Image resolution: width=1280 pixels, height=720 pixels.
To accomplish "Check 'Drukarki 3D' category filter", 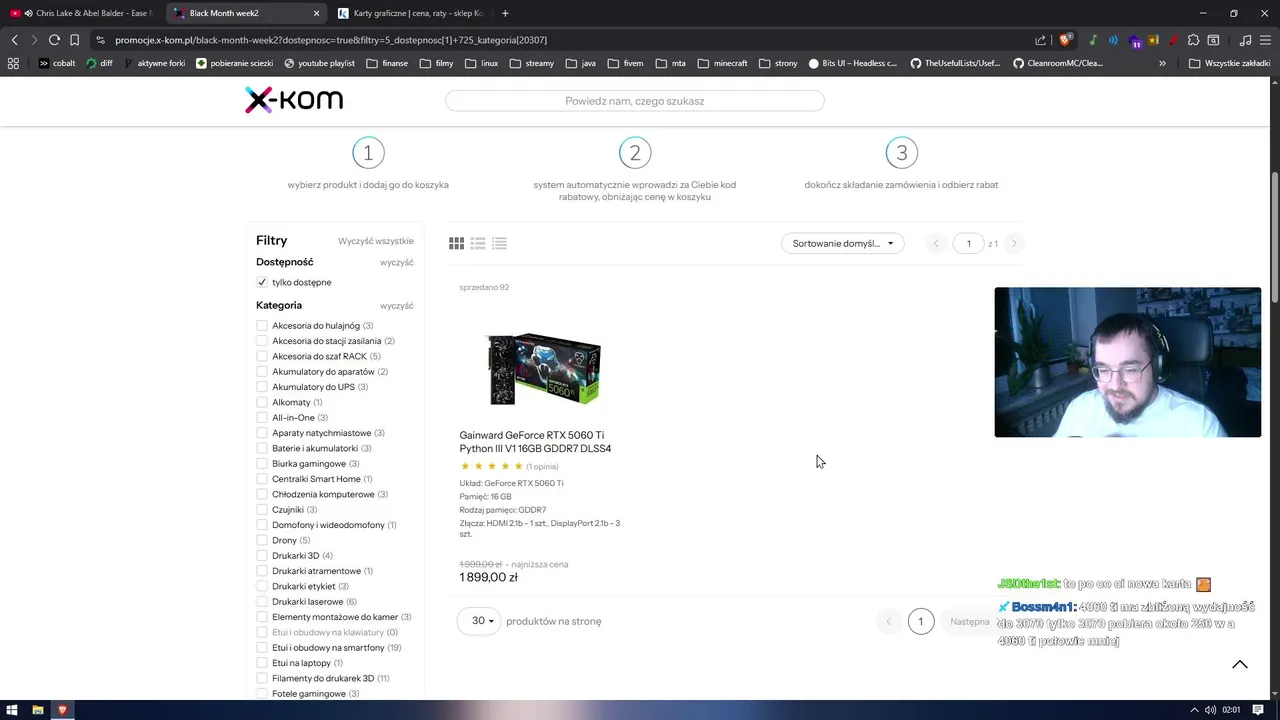I will tap(262, 555).
